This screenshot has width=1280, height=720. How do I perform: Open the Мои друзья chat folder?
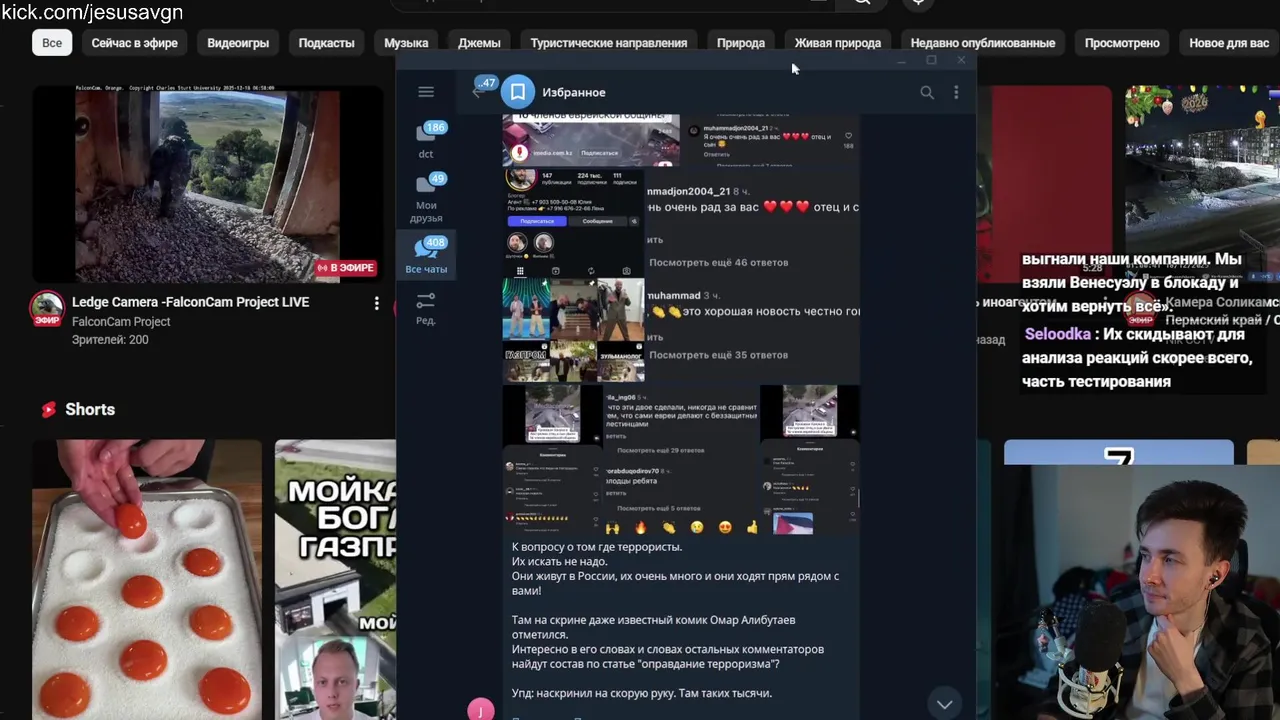click(x=427, y=198)
